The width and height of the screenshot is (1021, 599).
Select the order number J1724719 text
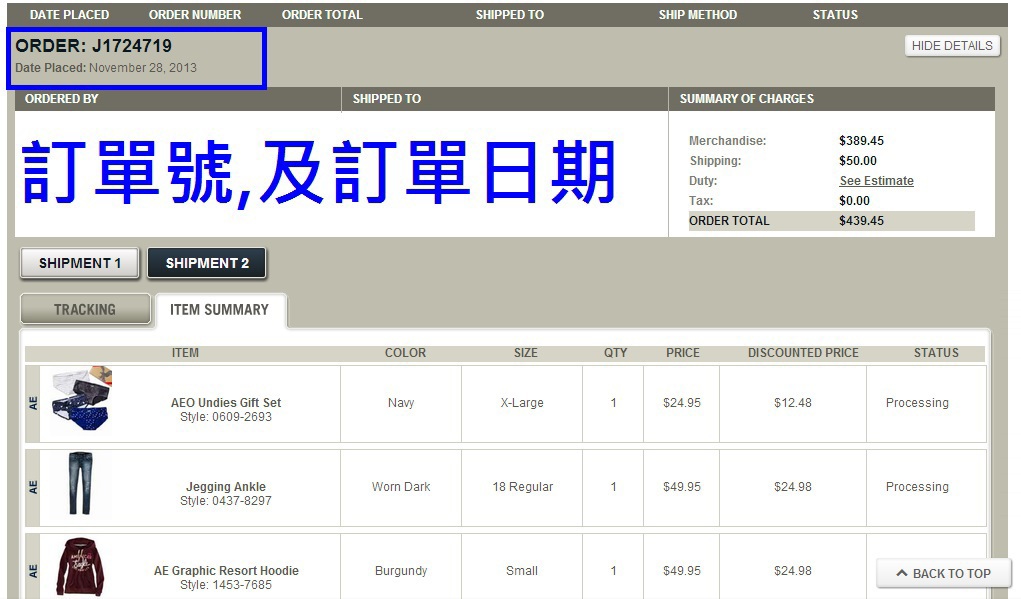point(132,46)
